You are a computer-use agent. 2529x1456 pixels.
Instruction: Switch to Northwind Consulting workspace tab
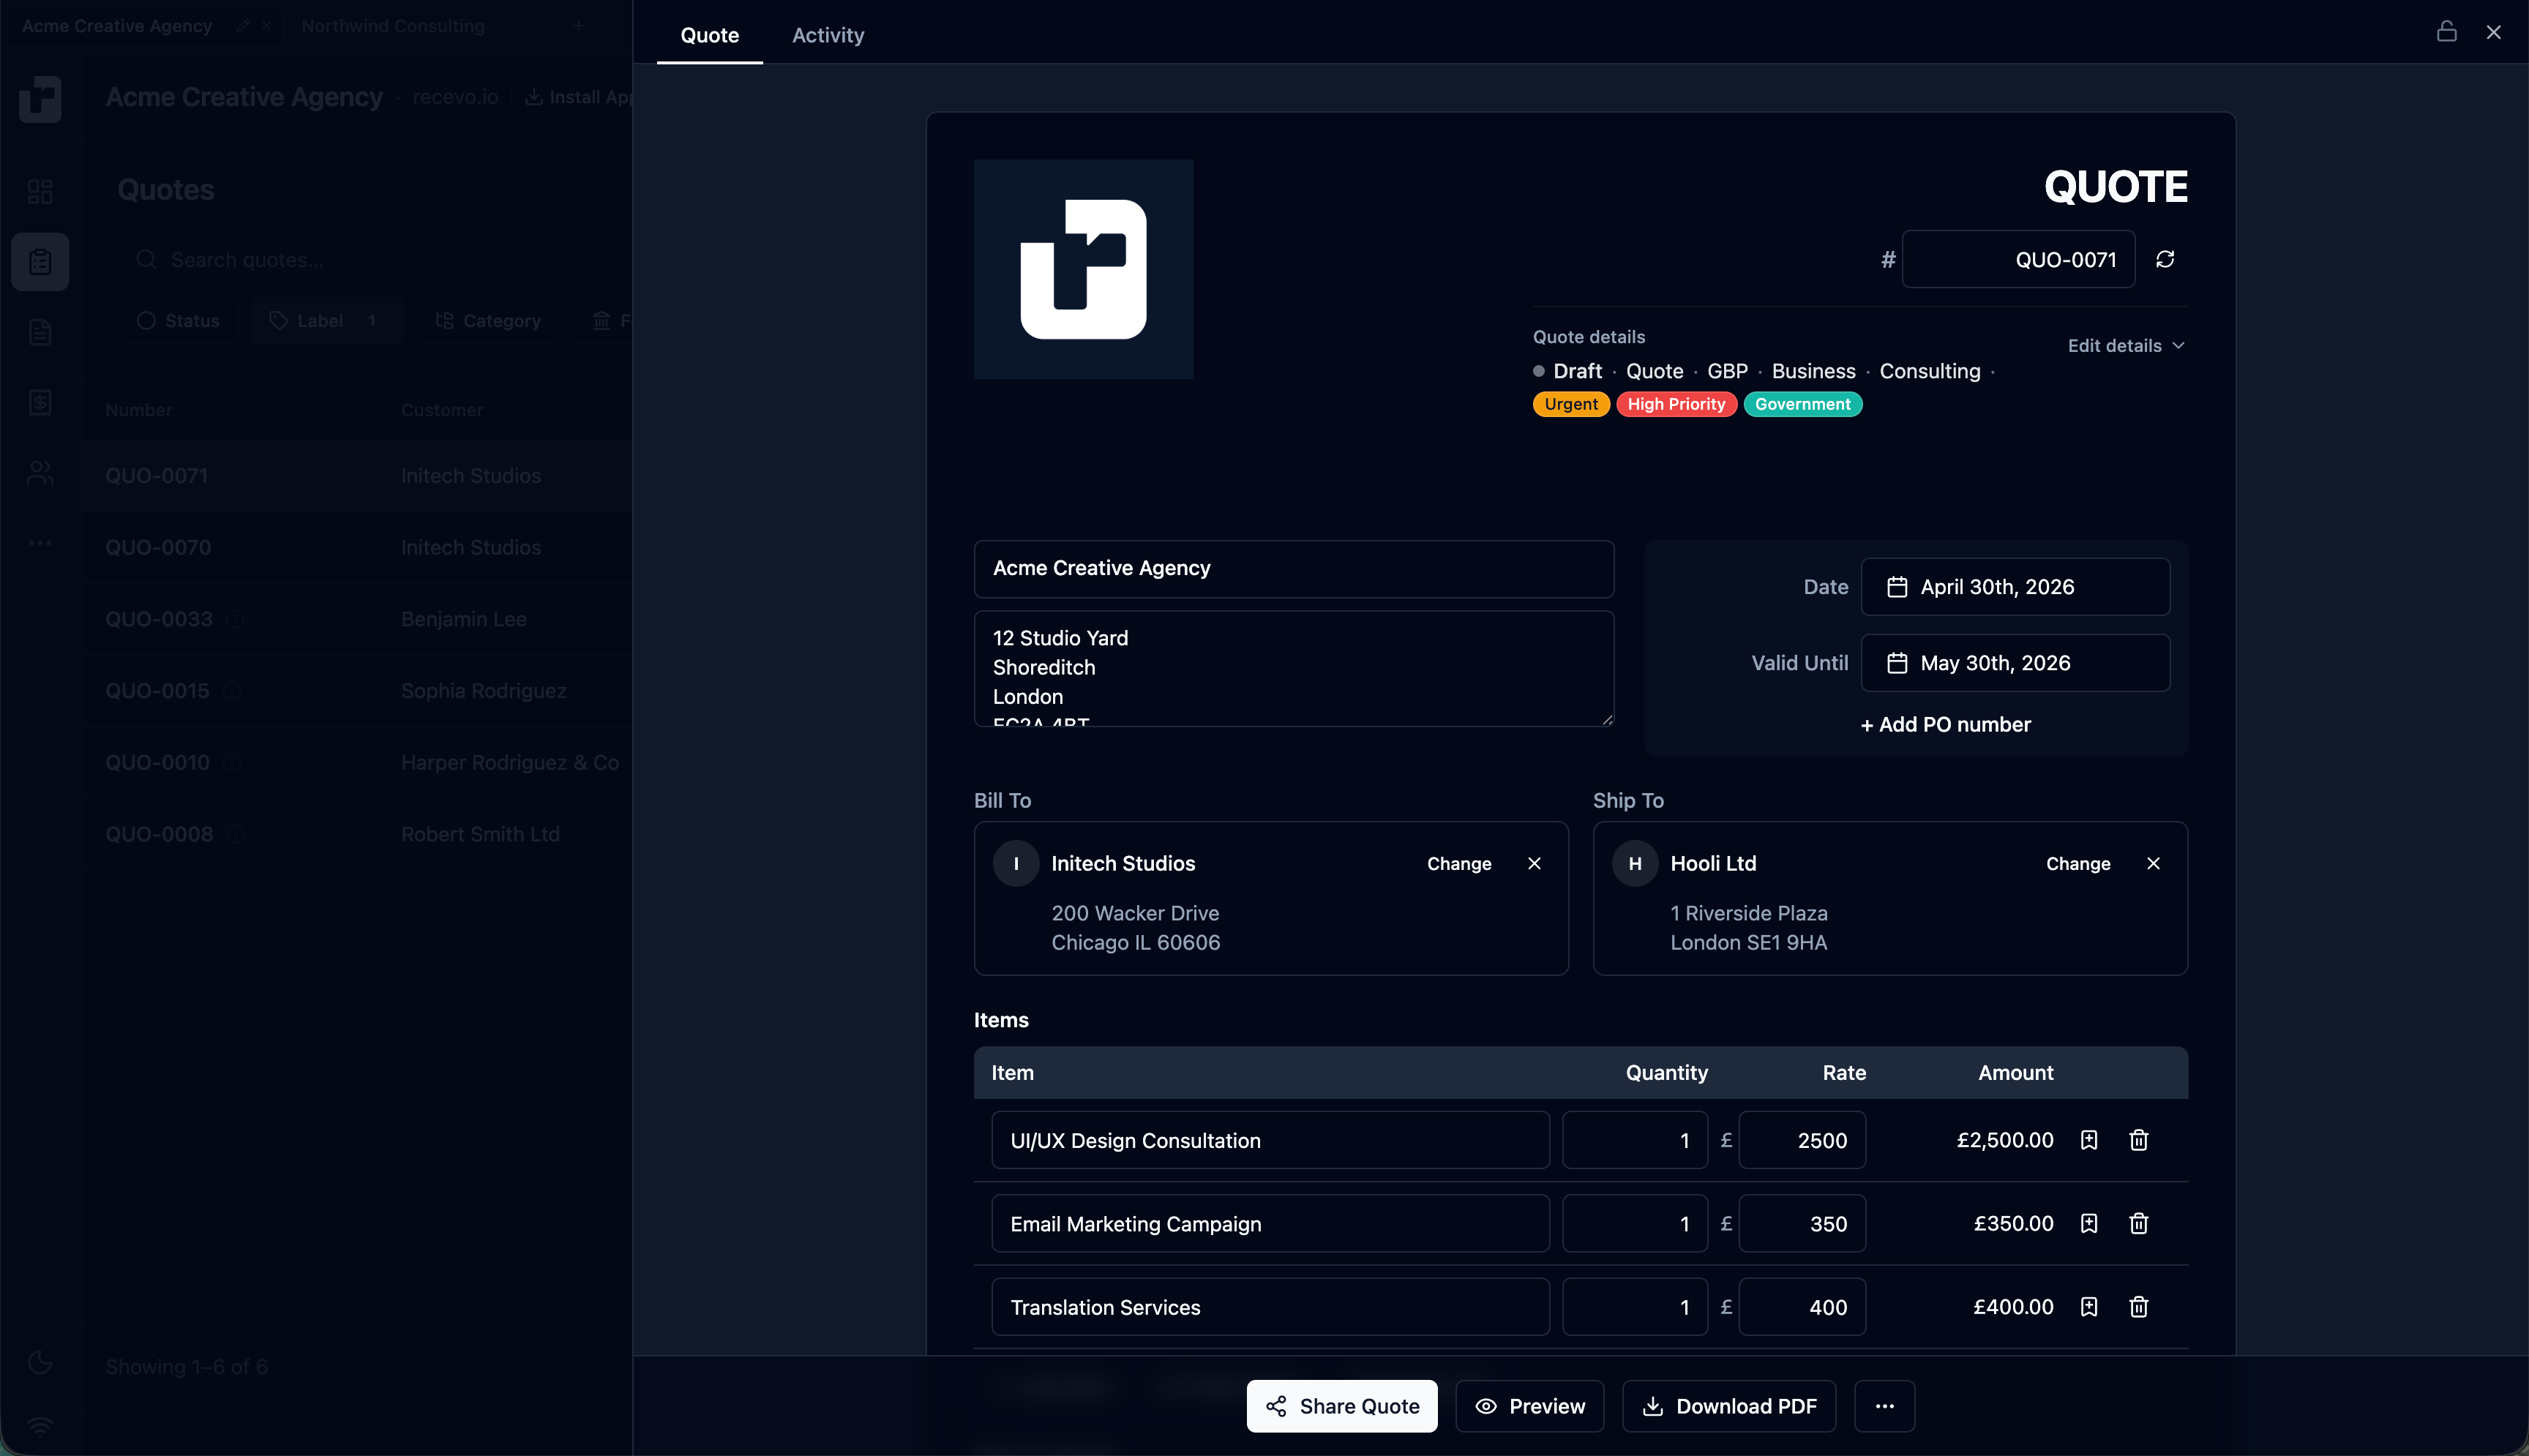[393, 26]
